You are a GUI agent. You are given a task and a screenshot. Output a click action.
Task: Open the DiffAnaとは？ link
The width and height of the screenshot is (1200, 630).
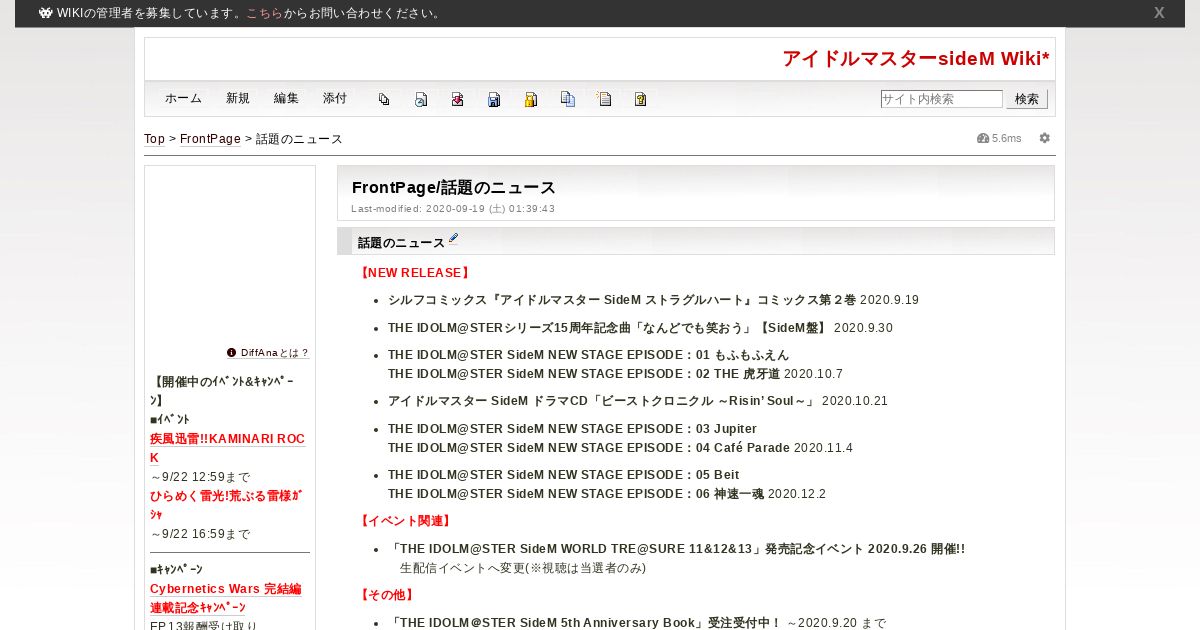[275, 353]
